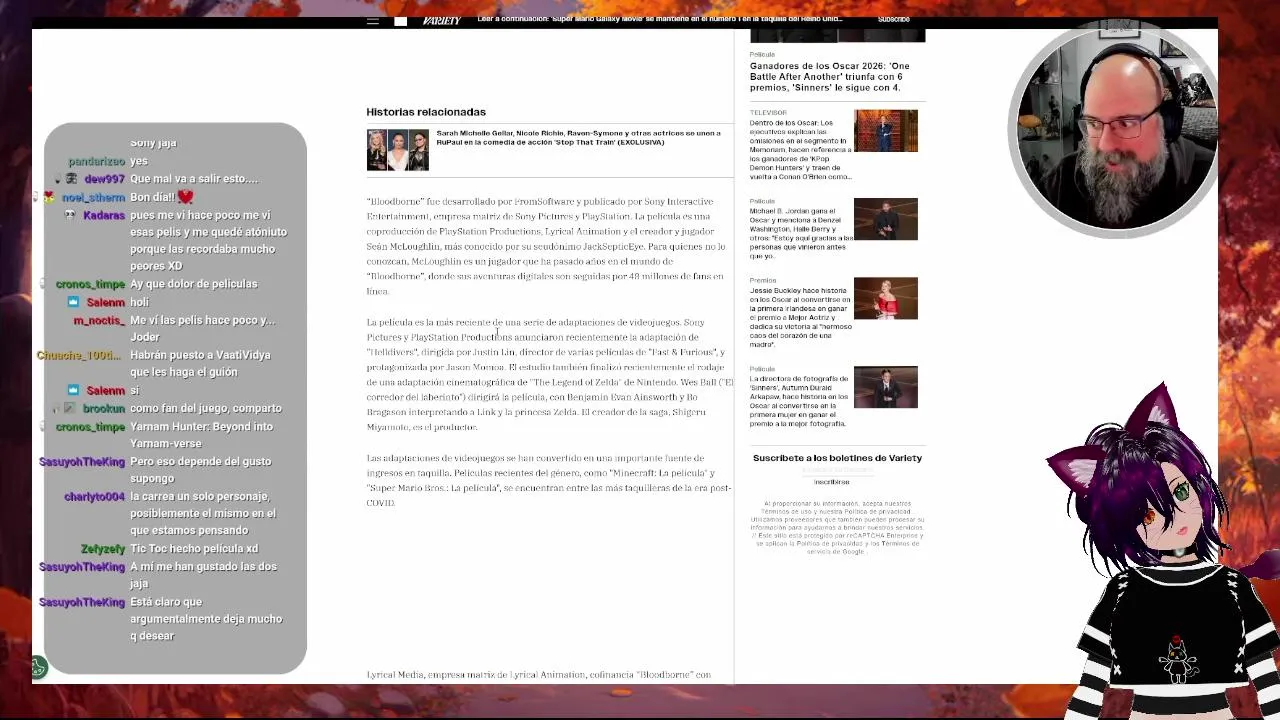Click chat username Zefyzefy
Image resolution: width=1280 pixels, height=720 pixels.
pos(103,549)
